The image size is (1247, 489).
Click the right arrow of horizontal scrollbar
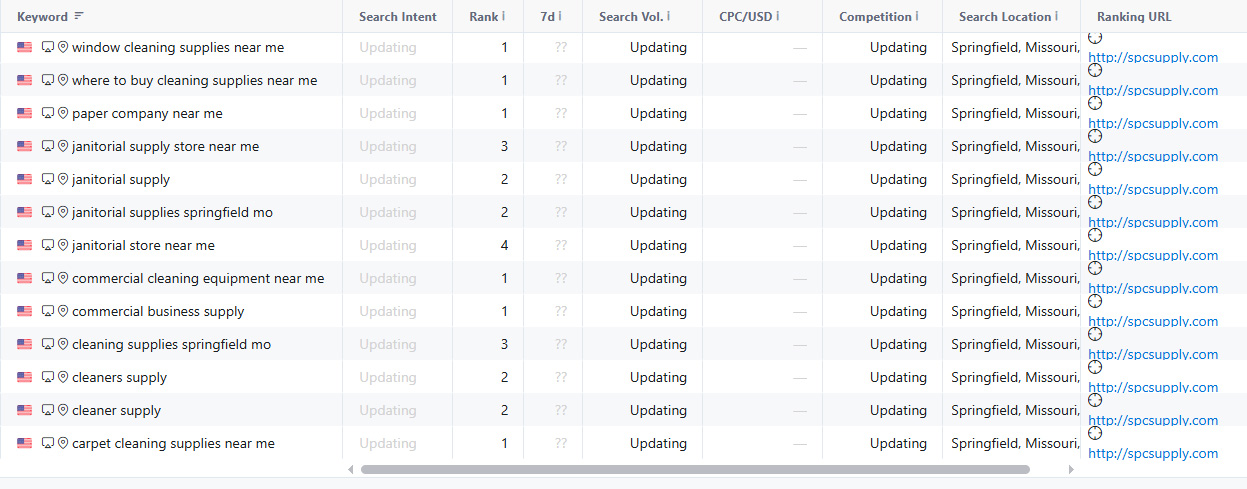pos(1071,469)
